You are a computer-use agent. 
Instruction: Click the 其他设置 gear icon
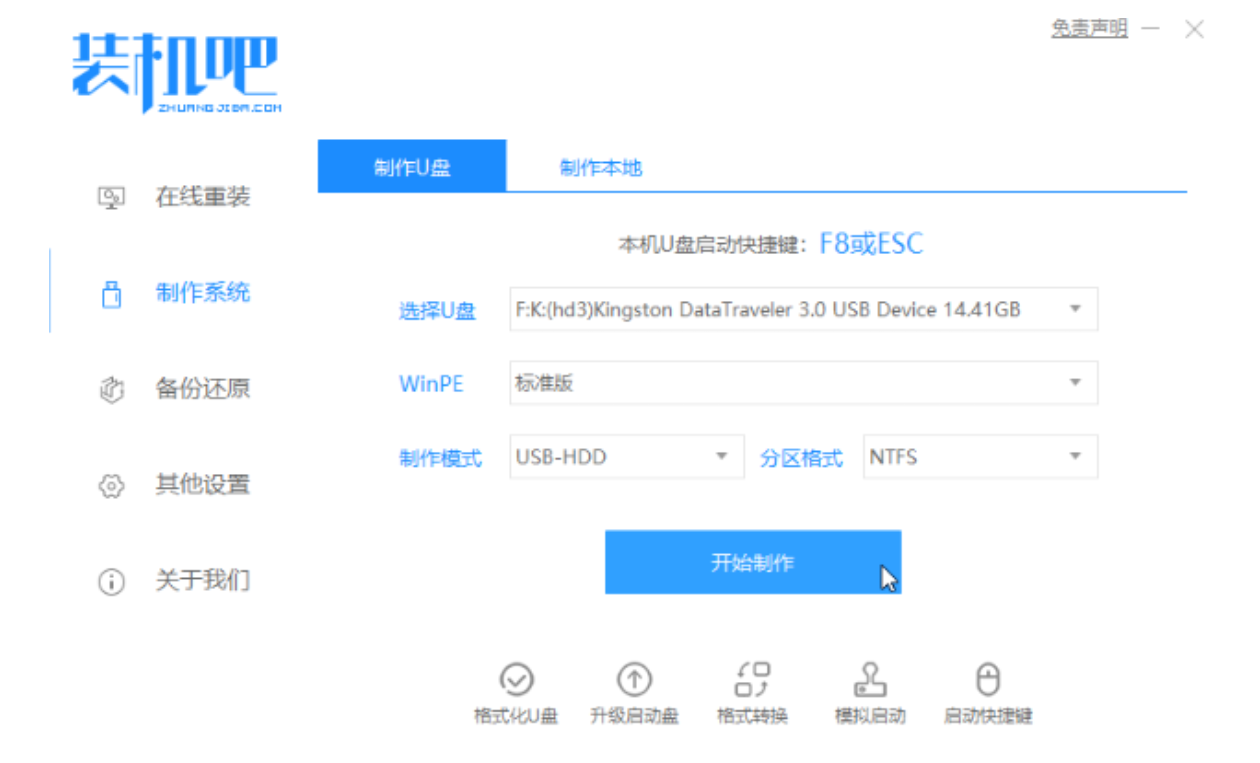(111, 486)
